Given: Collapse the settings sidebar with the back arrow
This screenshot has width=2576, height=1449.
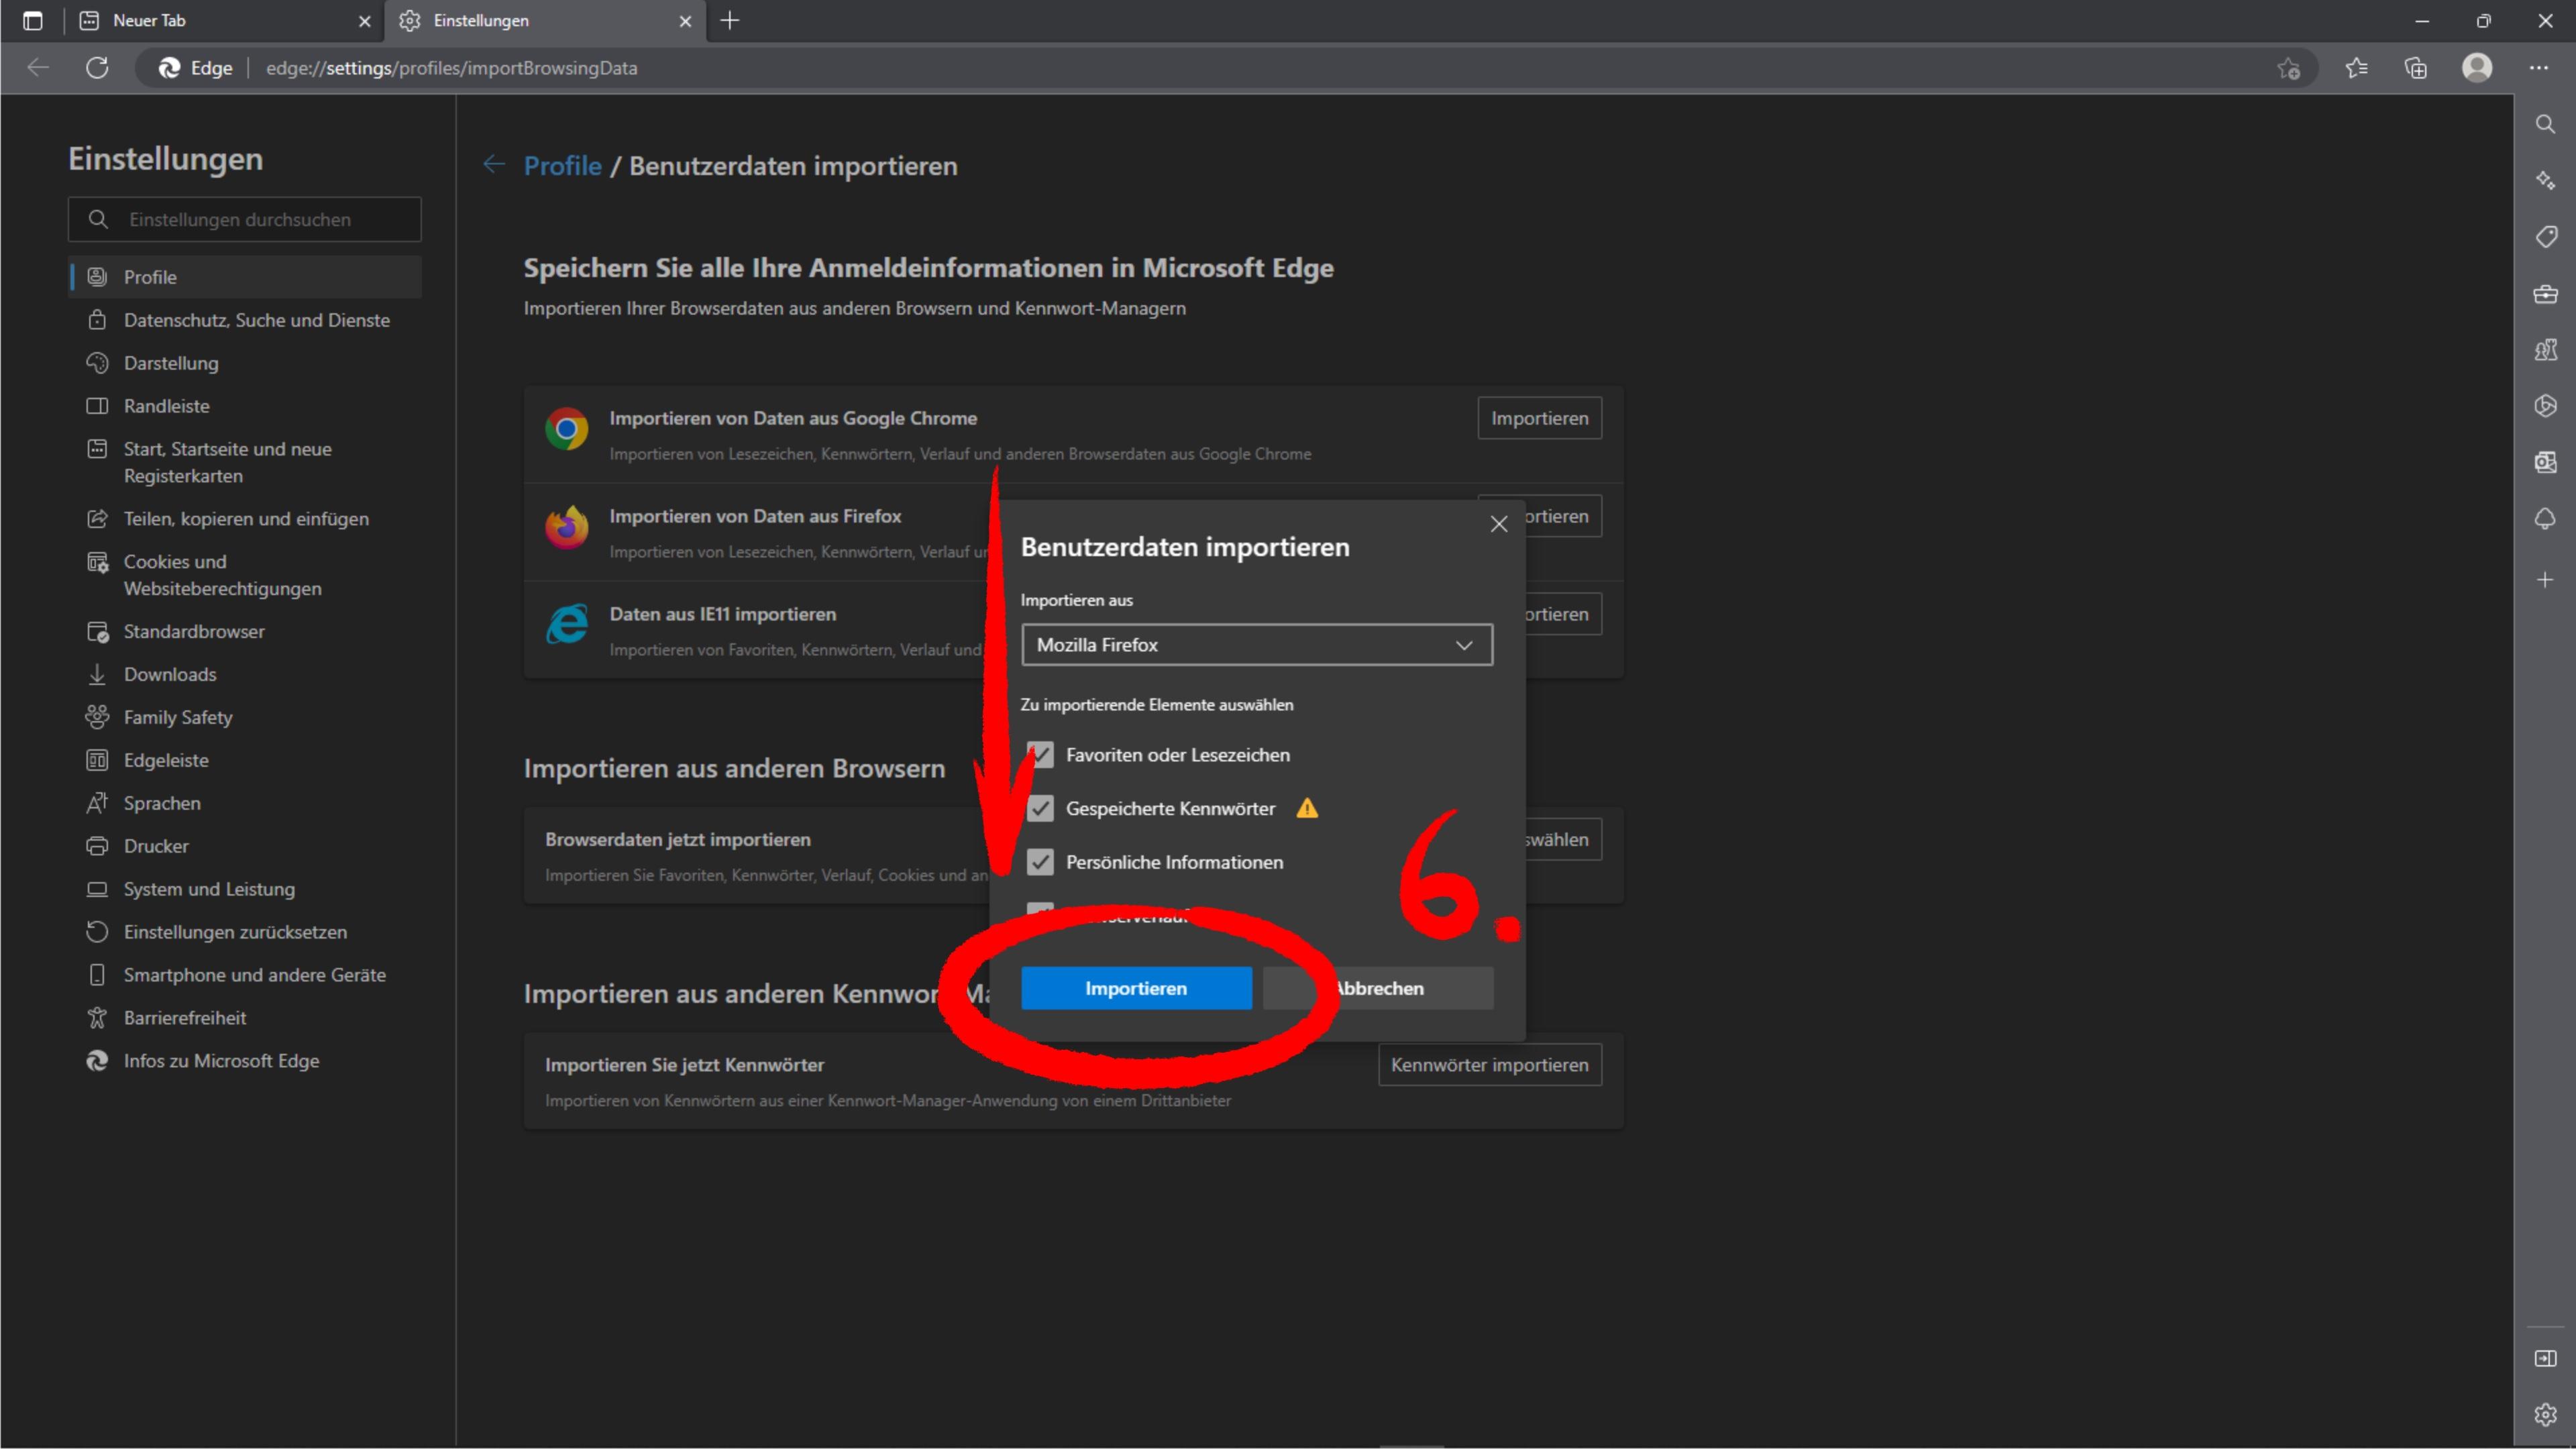Looking at the screenshot, I should (494, 165).
